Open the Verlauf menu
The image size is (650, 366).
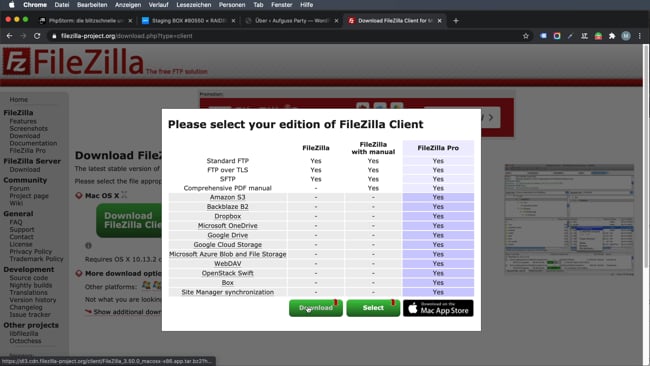[x=158, y=5]
